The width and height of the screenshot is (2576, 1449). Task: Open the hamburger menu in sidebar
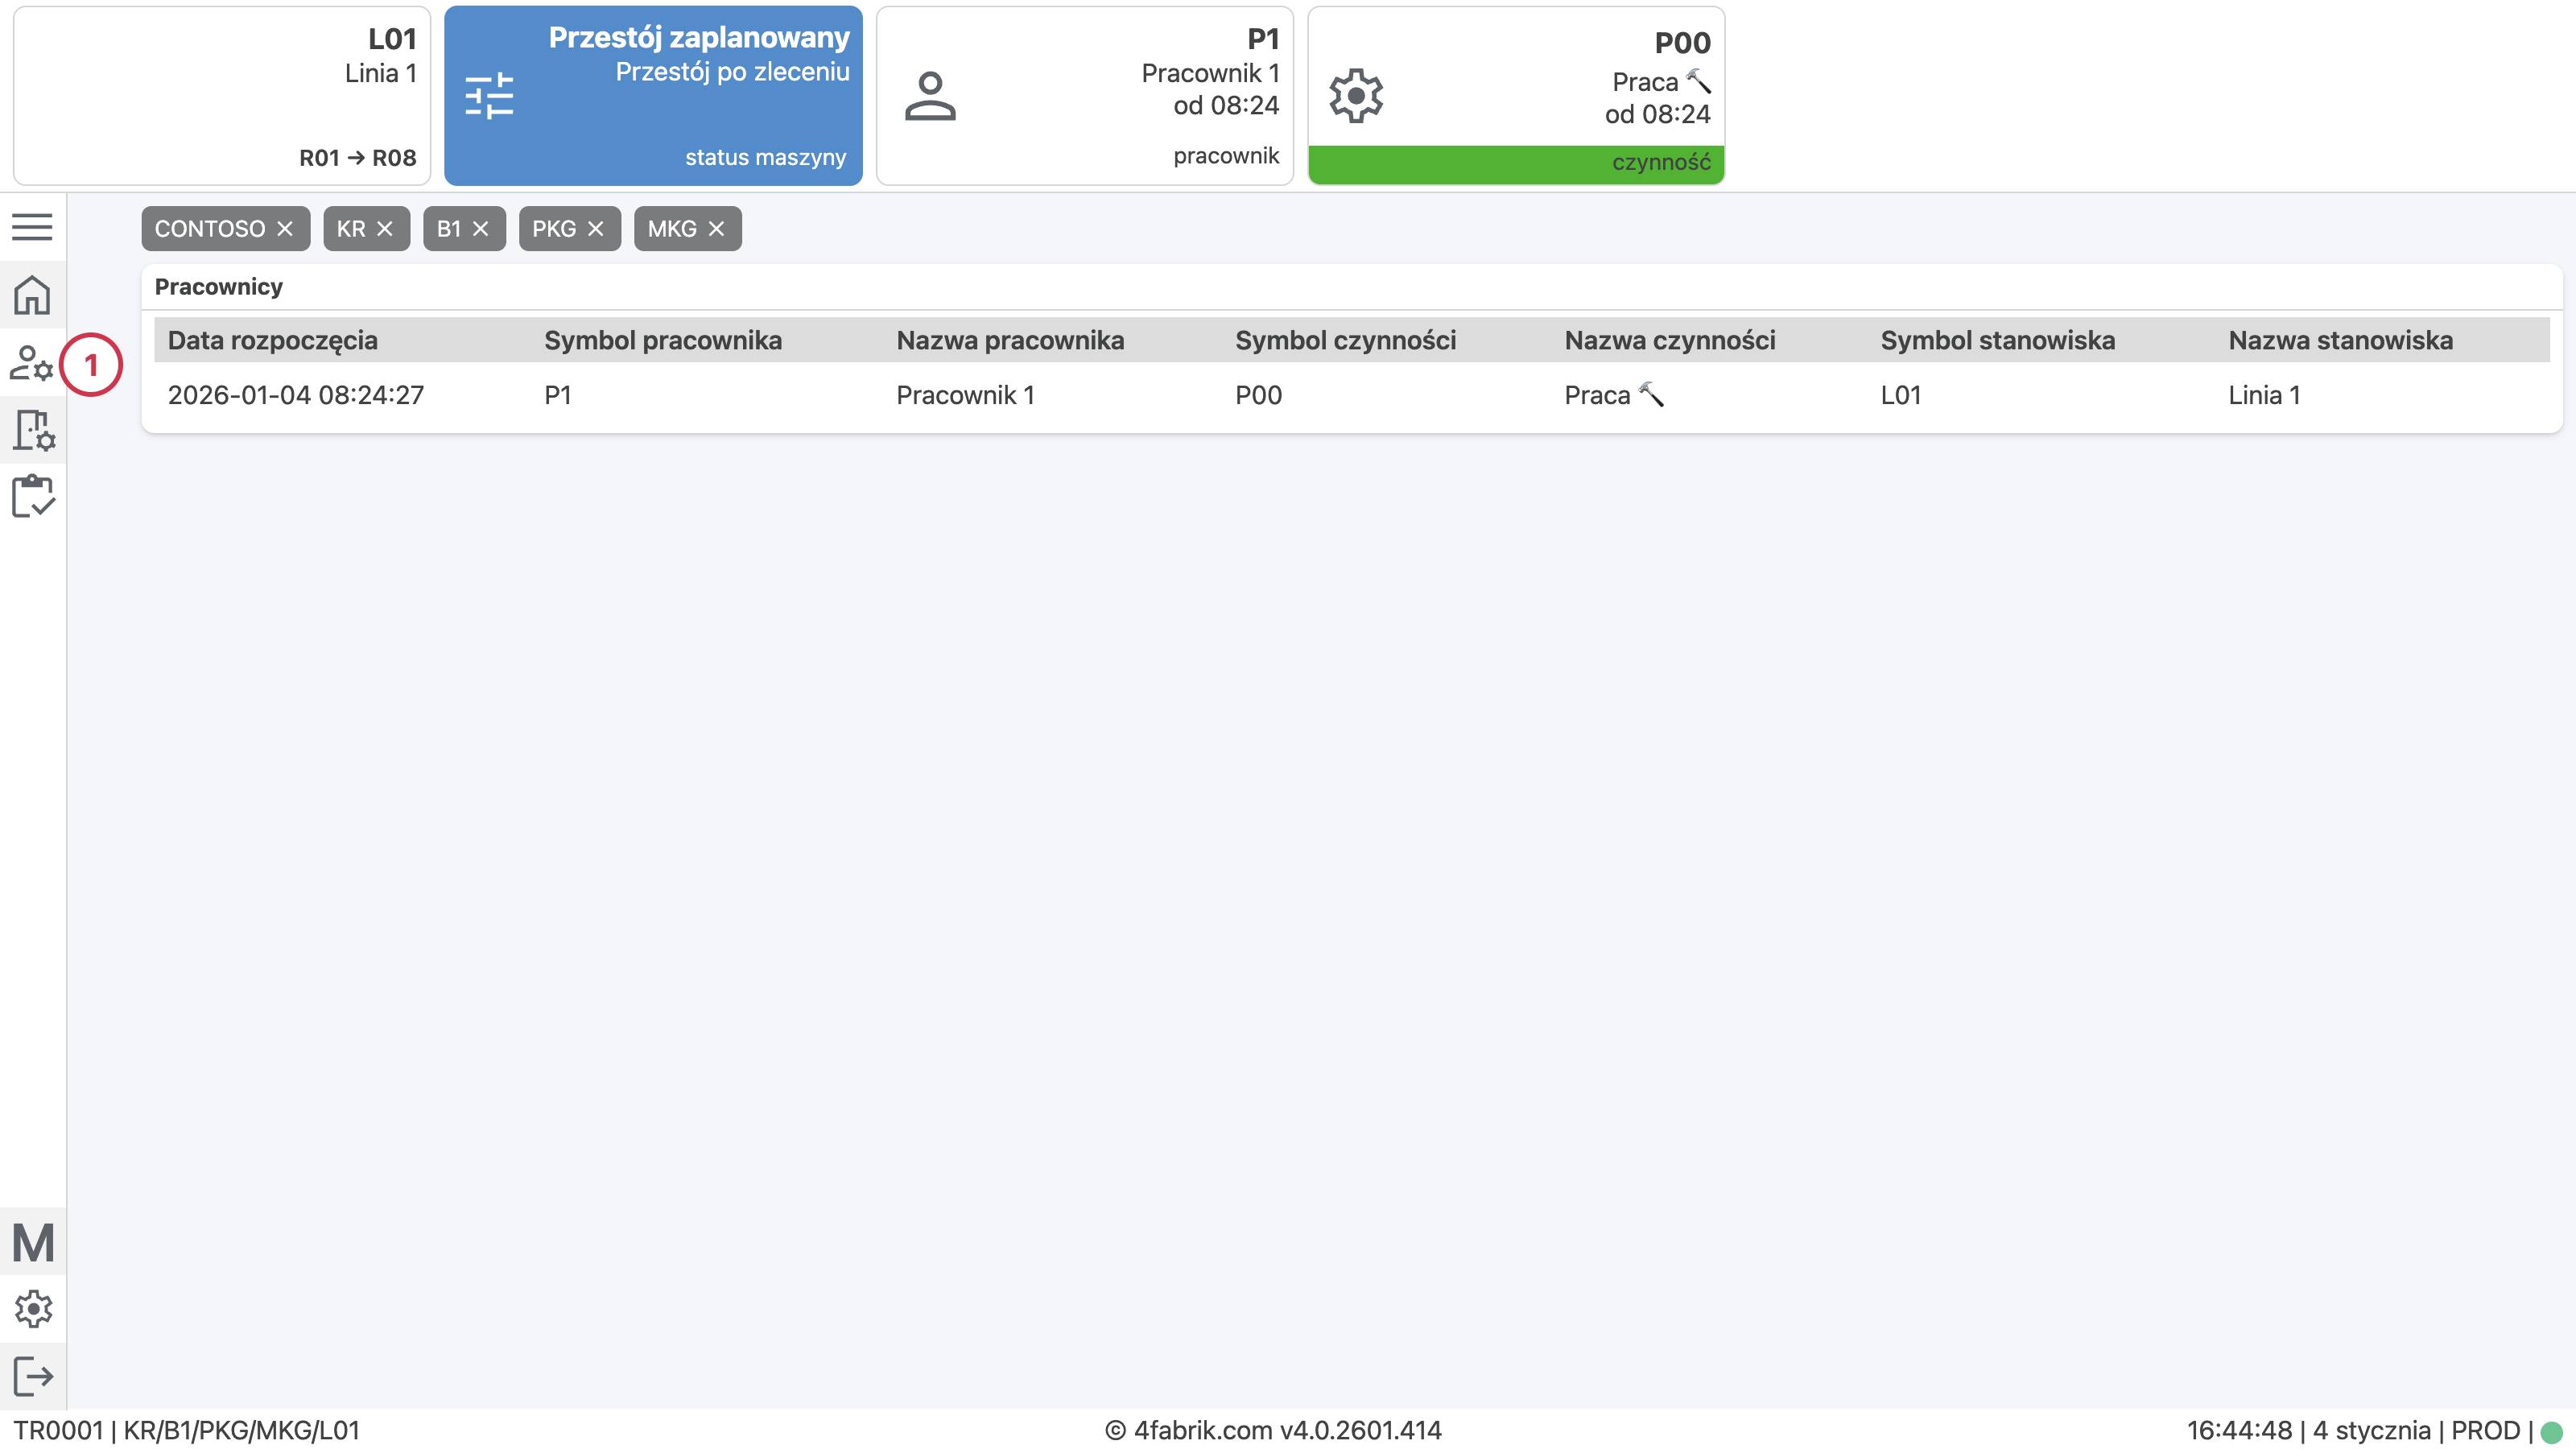pyautogui.click(x=32, y=227)
